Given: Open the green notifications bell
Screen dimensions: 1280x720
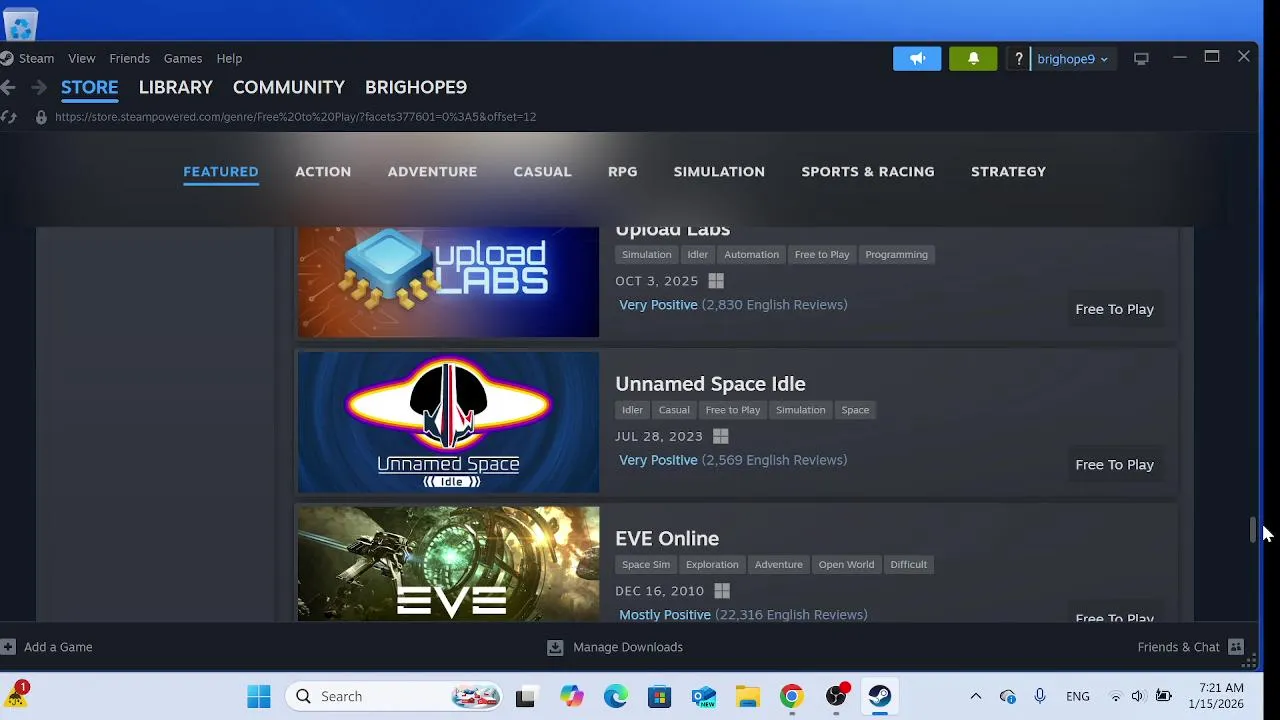Looking at the screenshot, I should [973, 59].
